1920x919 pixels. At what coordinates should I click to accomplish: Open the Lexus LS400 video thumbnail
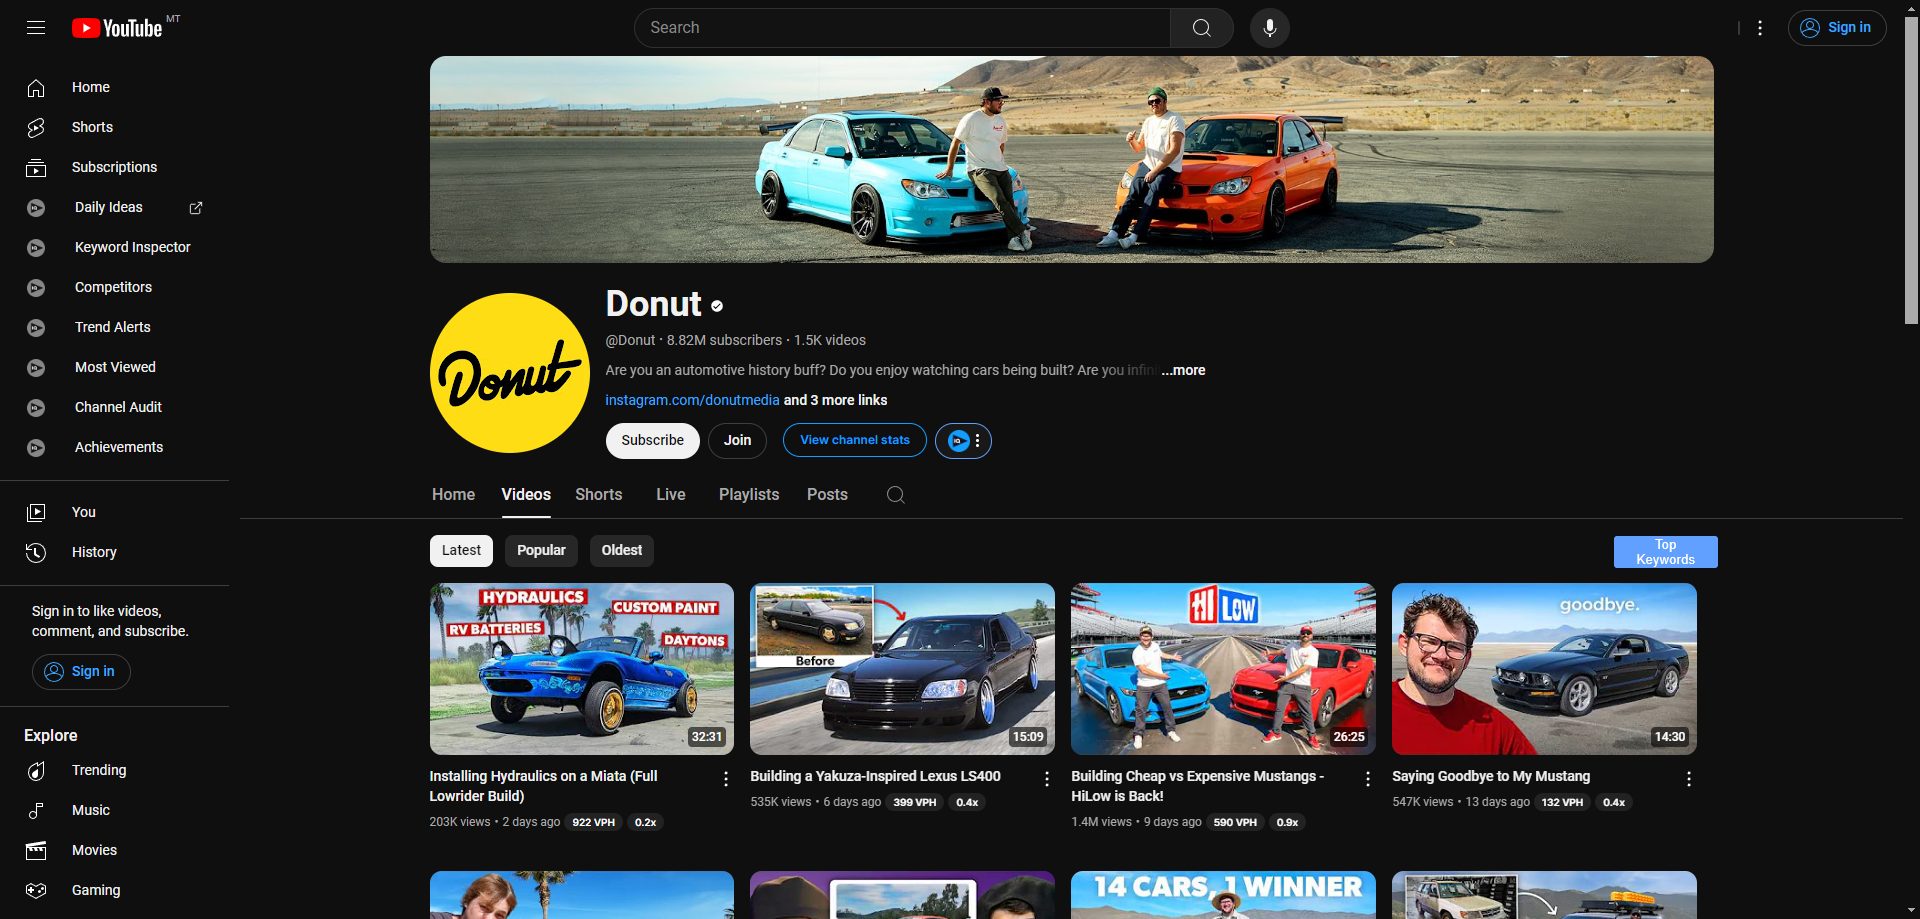coord(903,669)
